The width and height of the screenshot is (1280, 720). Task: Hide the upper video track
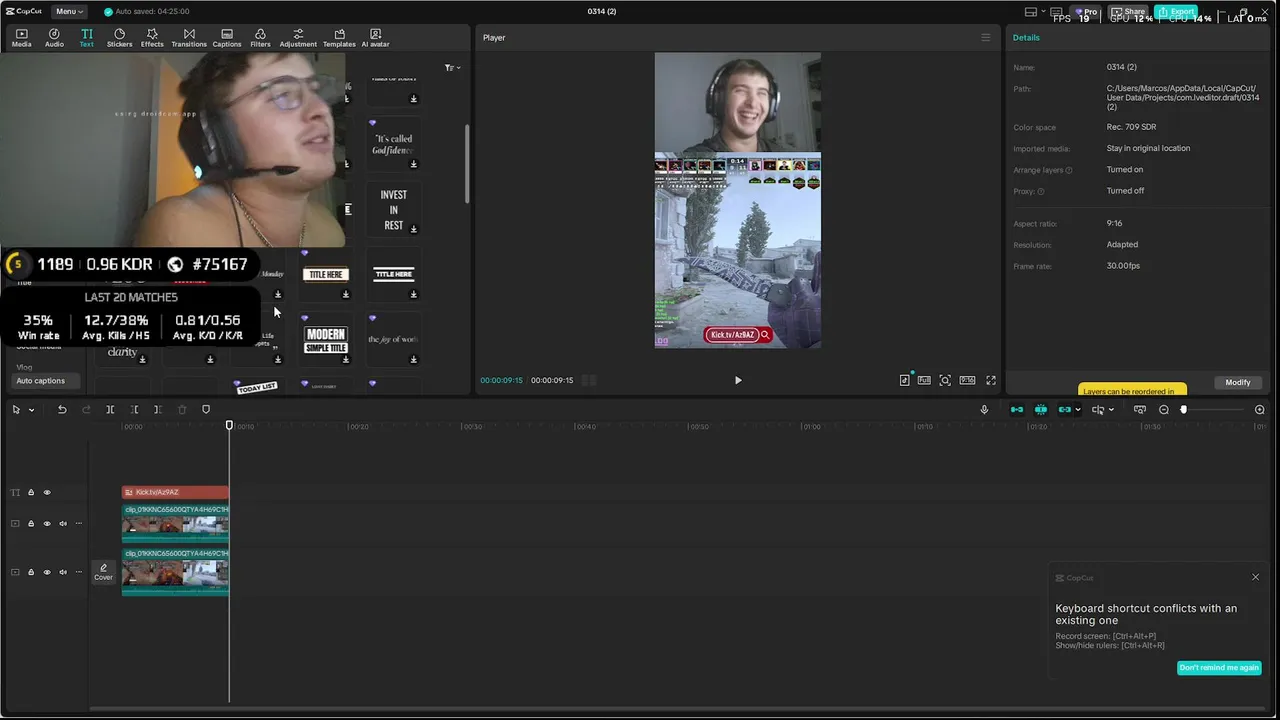tap(46, 523)
